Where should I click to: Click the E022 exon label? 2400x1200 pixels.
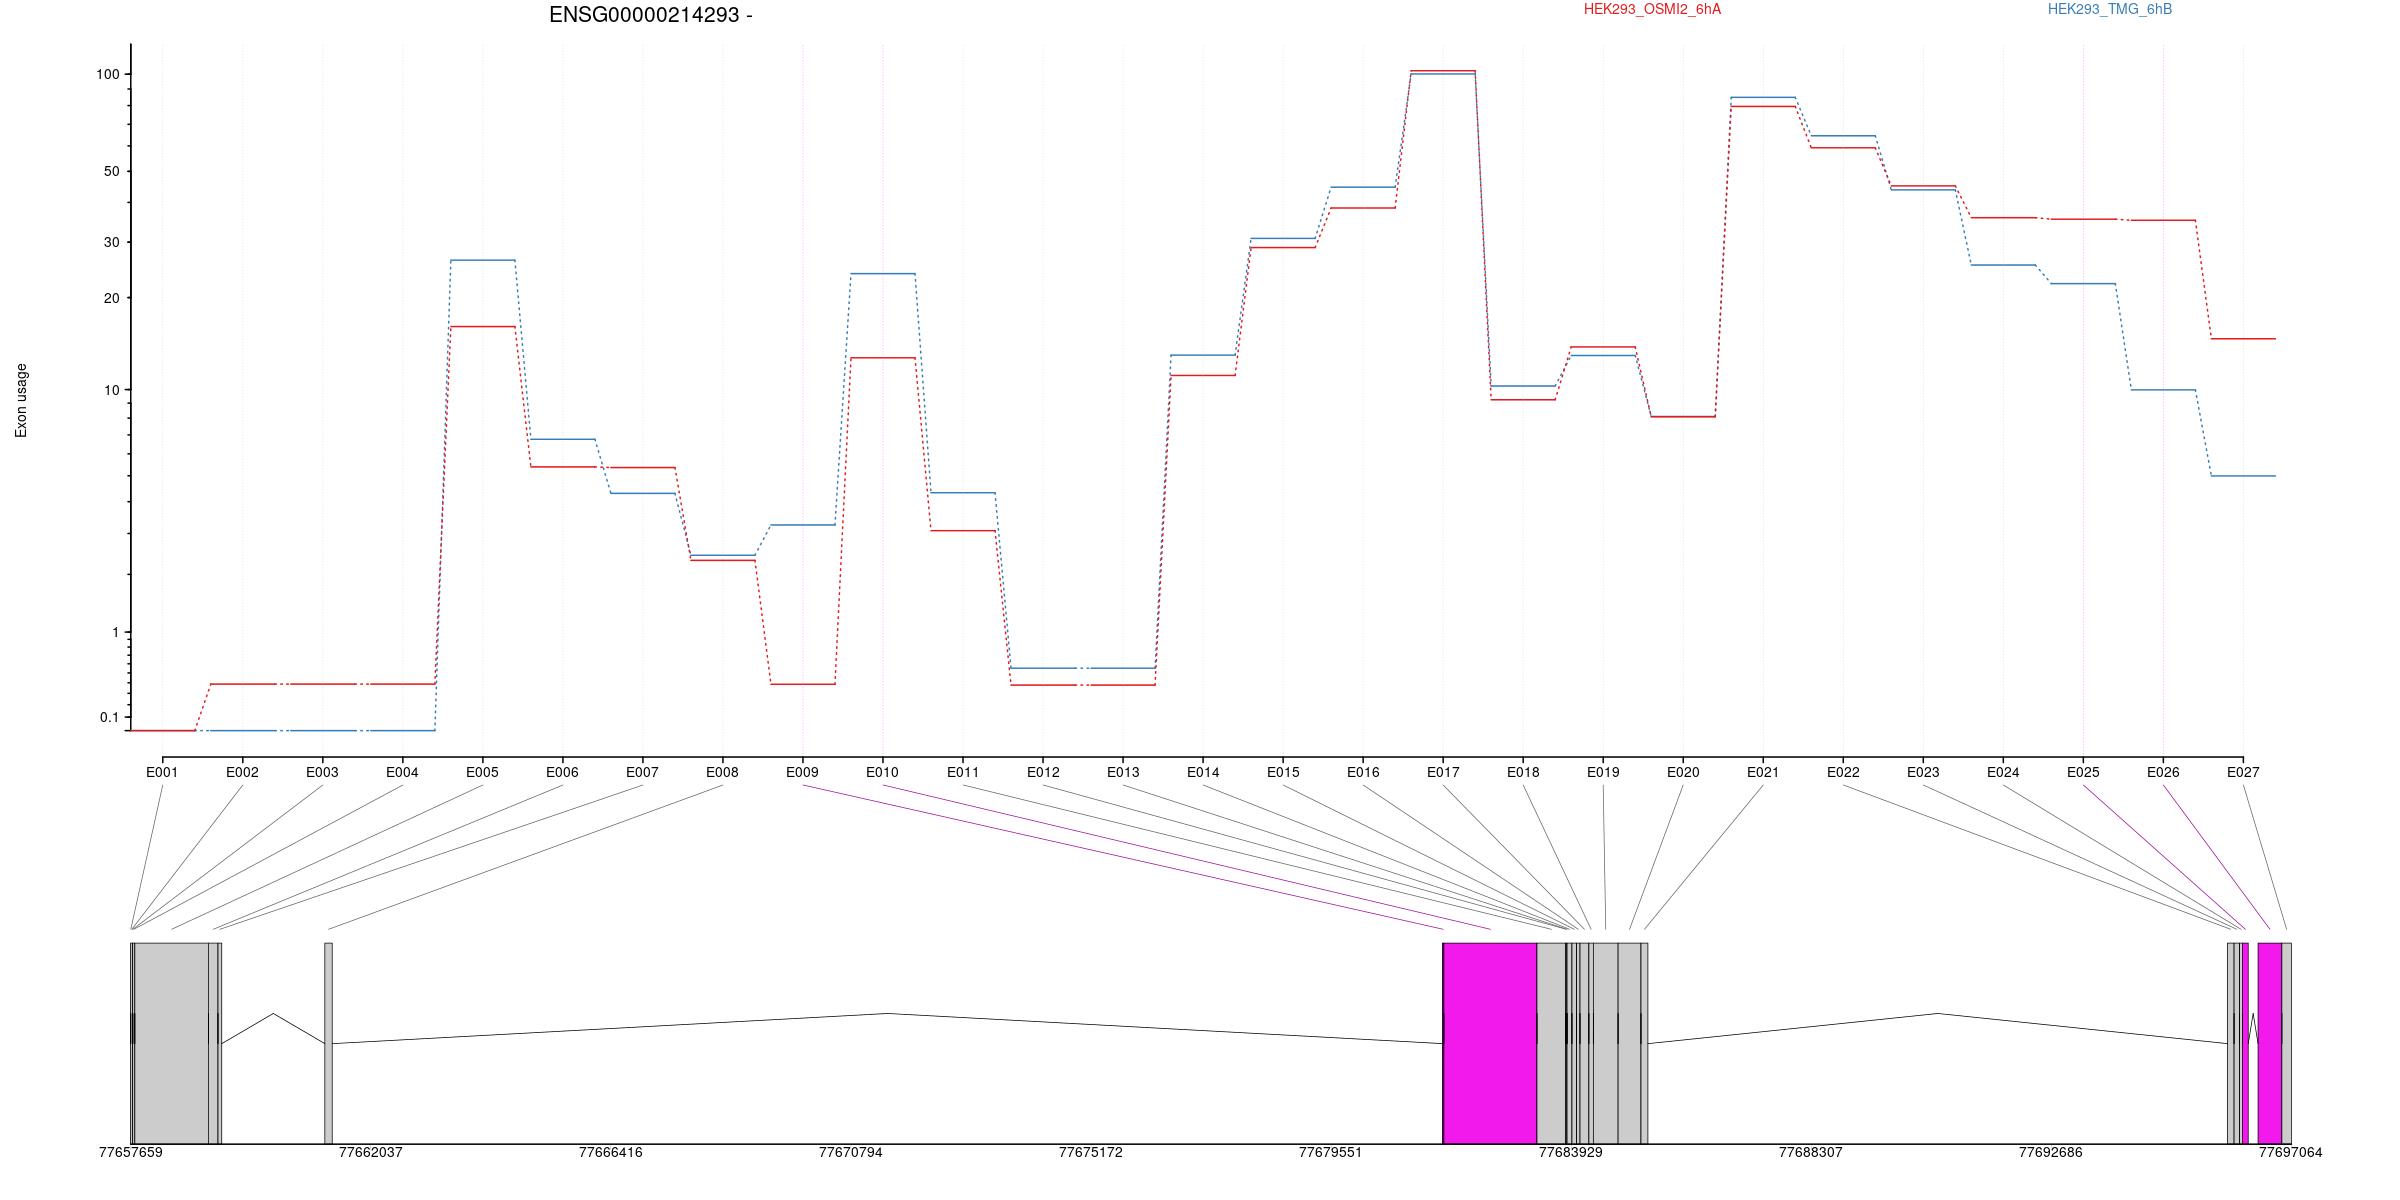pyautogui.click(x=1843, y=772)
